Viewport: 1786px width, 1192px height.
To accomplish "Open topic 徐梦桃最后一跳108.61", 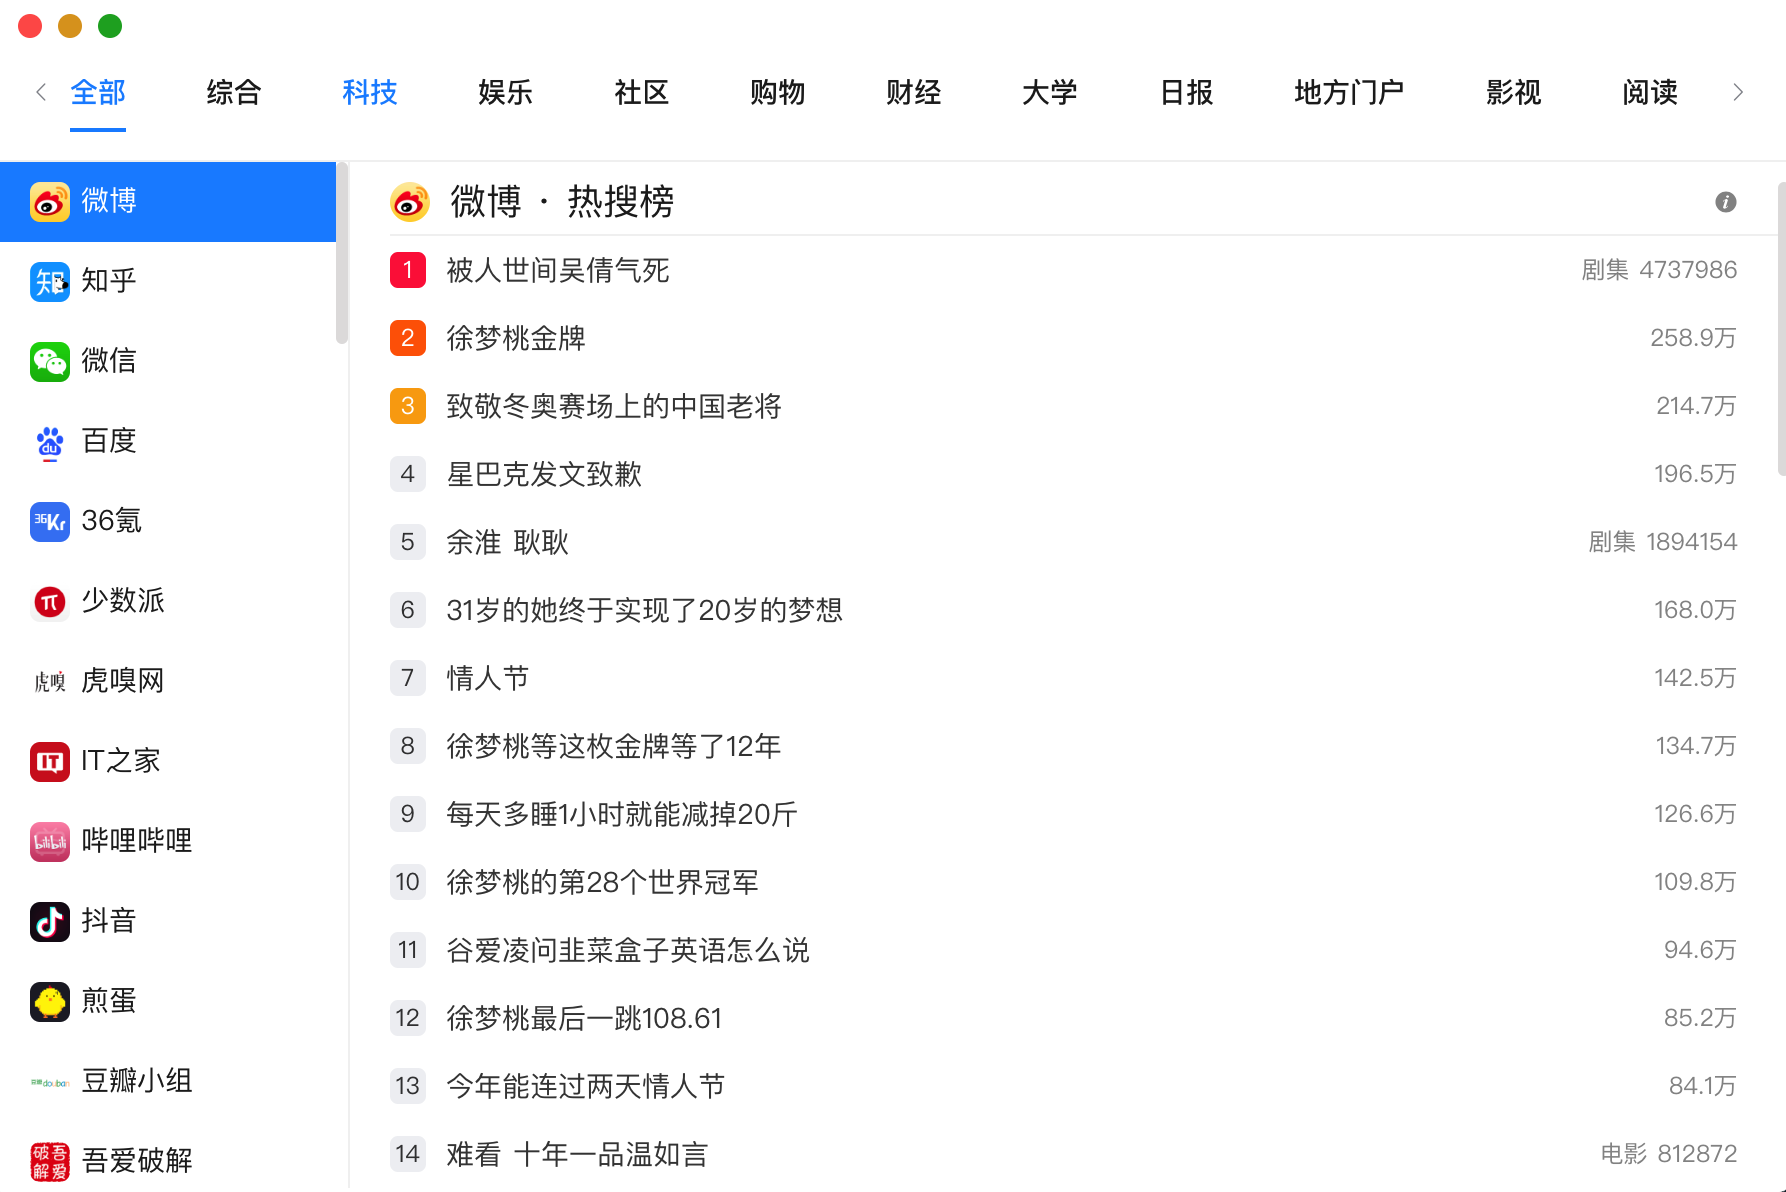I will pos(584,1018).
